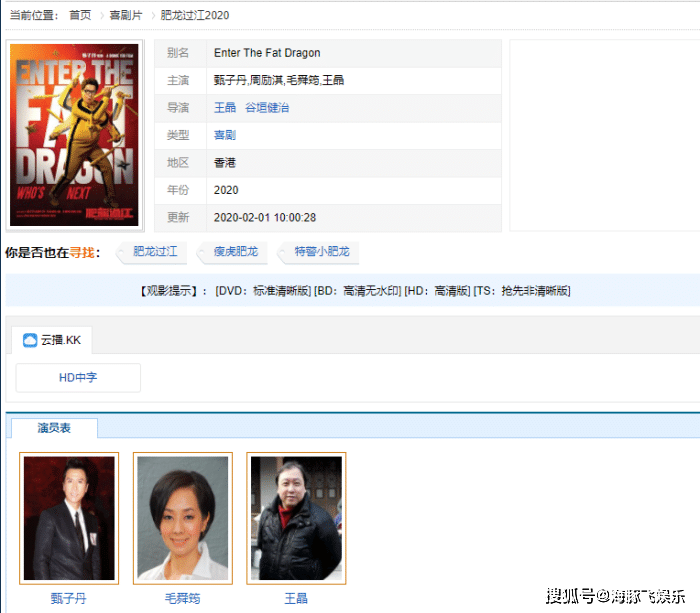Go to the 喜剧片 breadcrumb category

[125, 15]
